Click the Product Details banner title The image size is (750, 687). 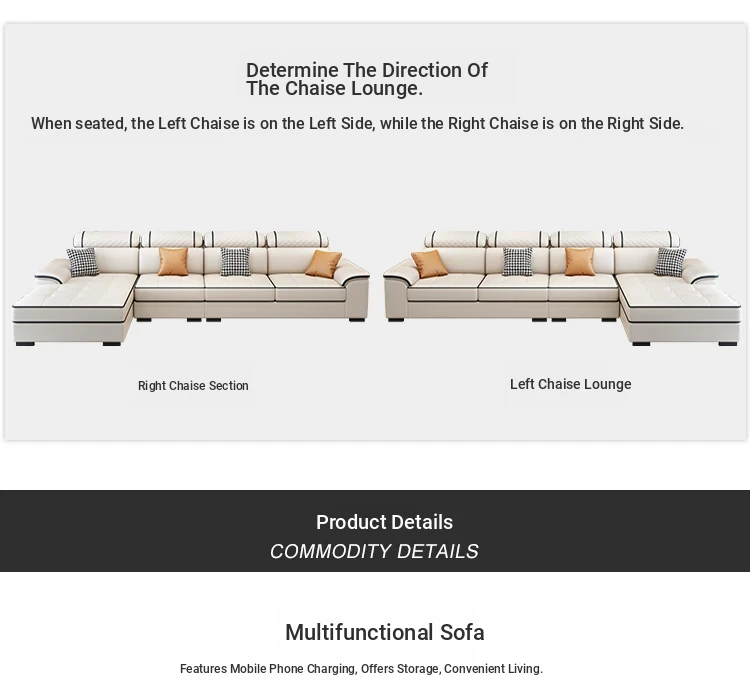click(x=384, y=522)
